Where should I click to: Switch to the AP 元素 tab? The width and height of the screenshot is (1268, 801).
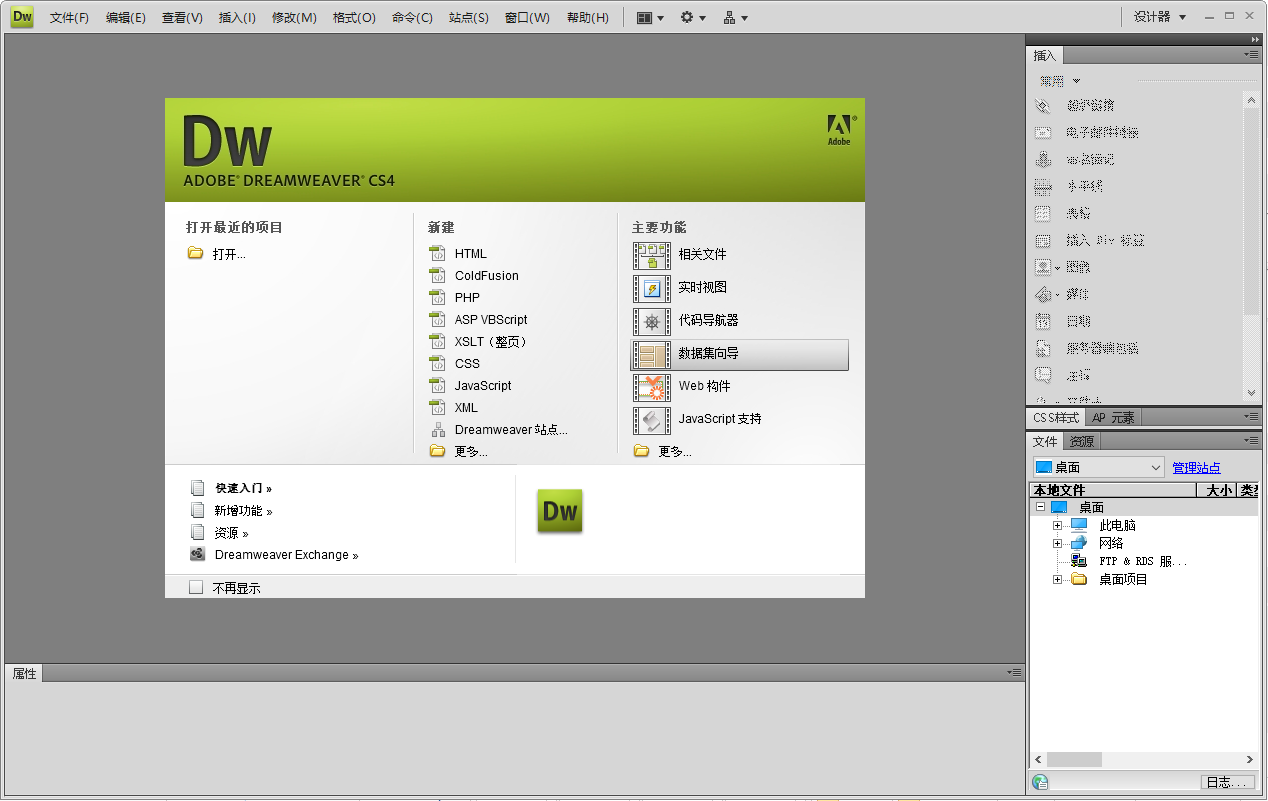pyautogui.click(x=1113, y=418)
